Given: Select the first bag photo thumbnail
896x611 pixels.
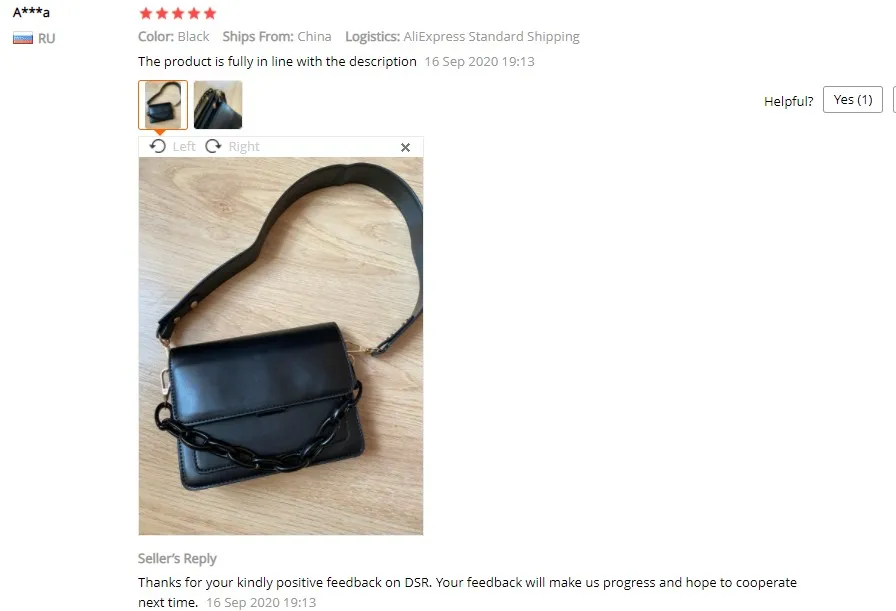Looking at the screenshot, I should (163, 105).
